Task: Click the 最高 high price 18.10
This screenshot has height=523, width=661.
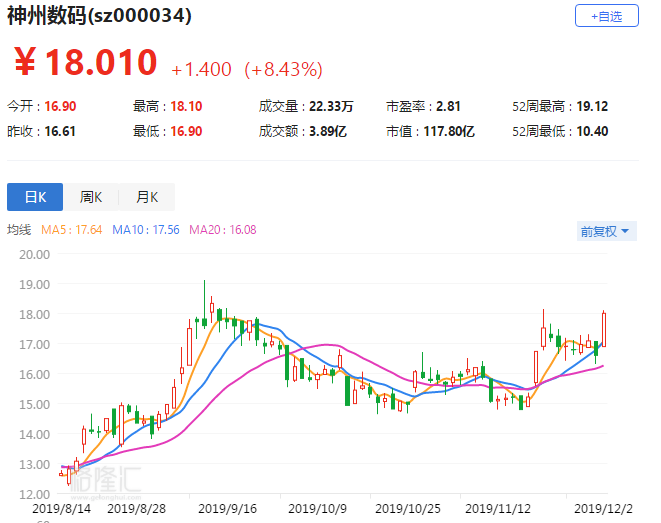Action: click(186, 106)
